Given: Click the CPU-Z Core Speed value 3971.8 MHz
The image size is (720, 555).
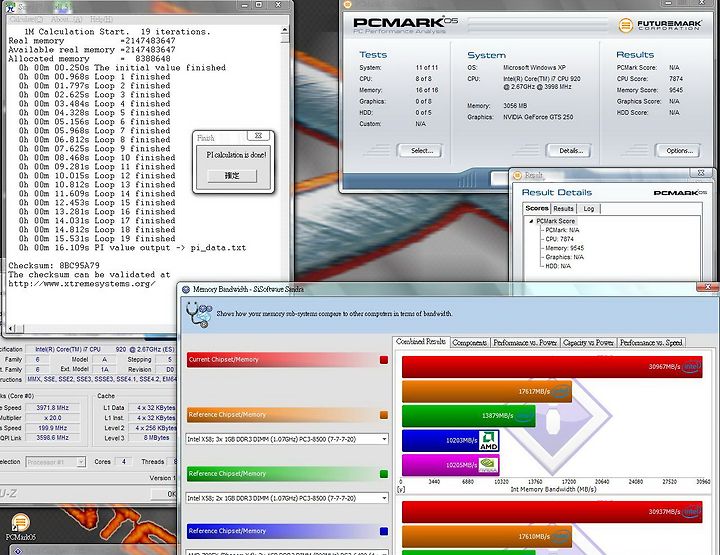Looking at the screenshot, I should [52, 408].
